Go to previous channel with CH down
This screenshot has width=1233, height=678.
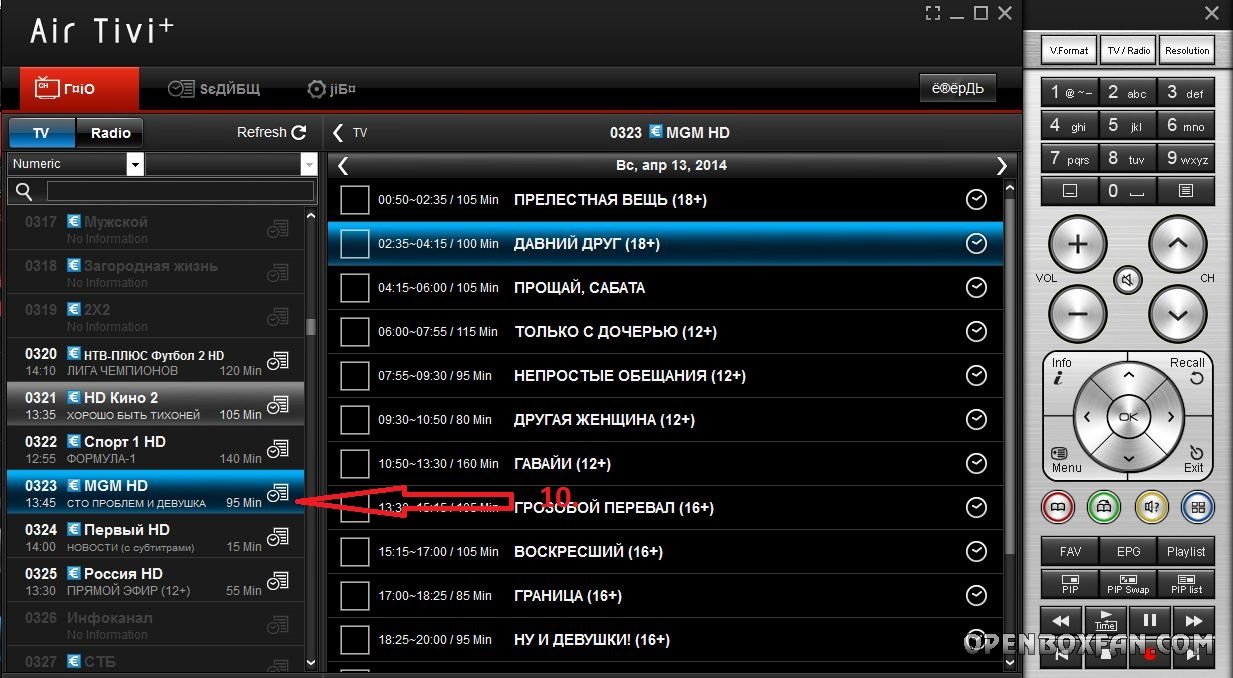coord(1178,315)
